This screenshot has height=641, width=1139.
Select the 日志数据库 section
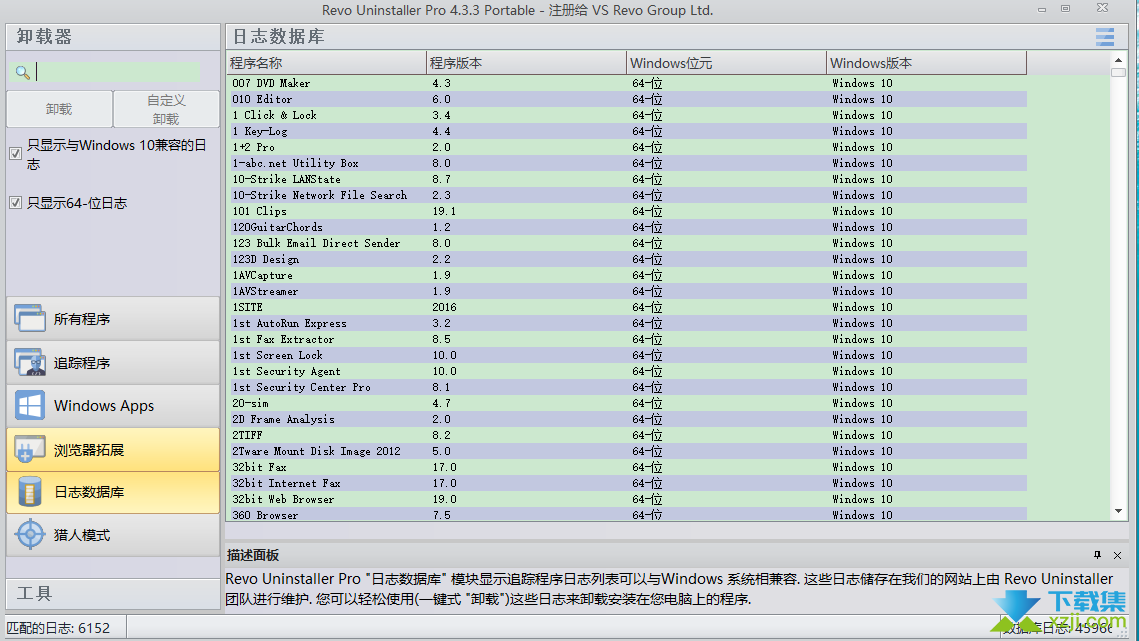click(113, 492)
